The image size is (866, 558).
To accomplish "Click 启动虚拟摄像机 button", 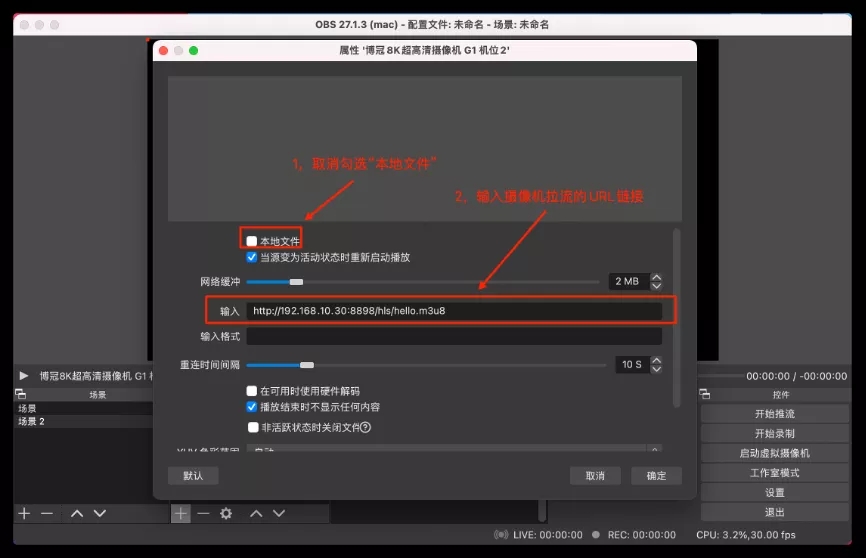I will (775, 453).
